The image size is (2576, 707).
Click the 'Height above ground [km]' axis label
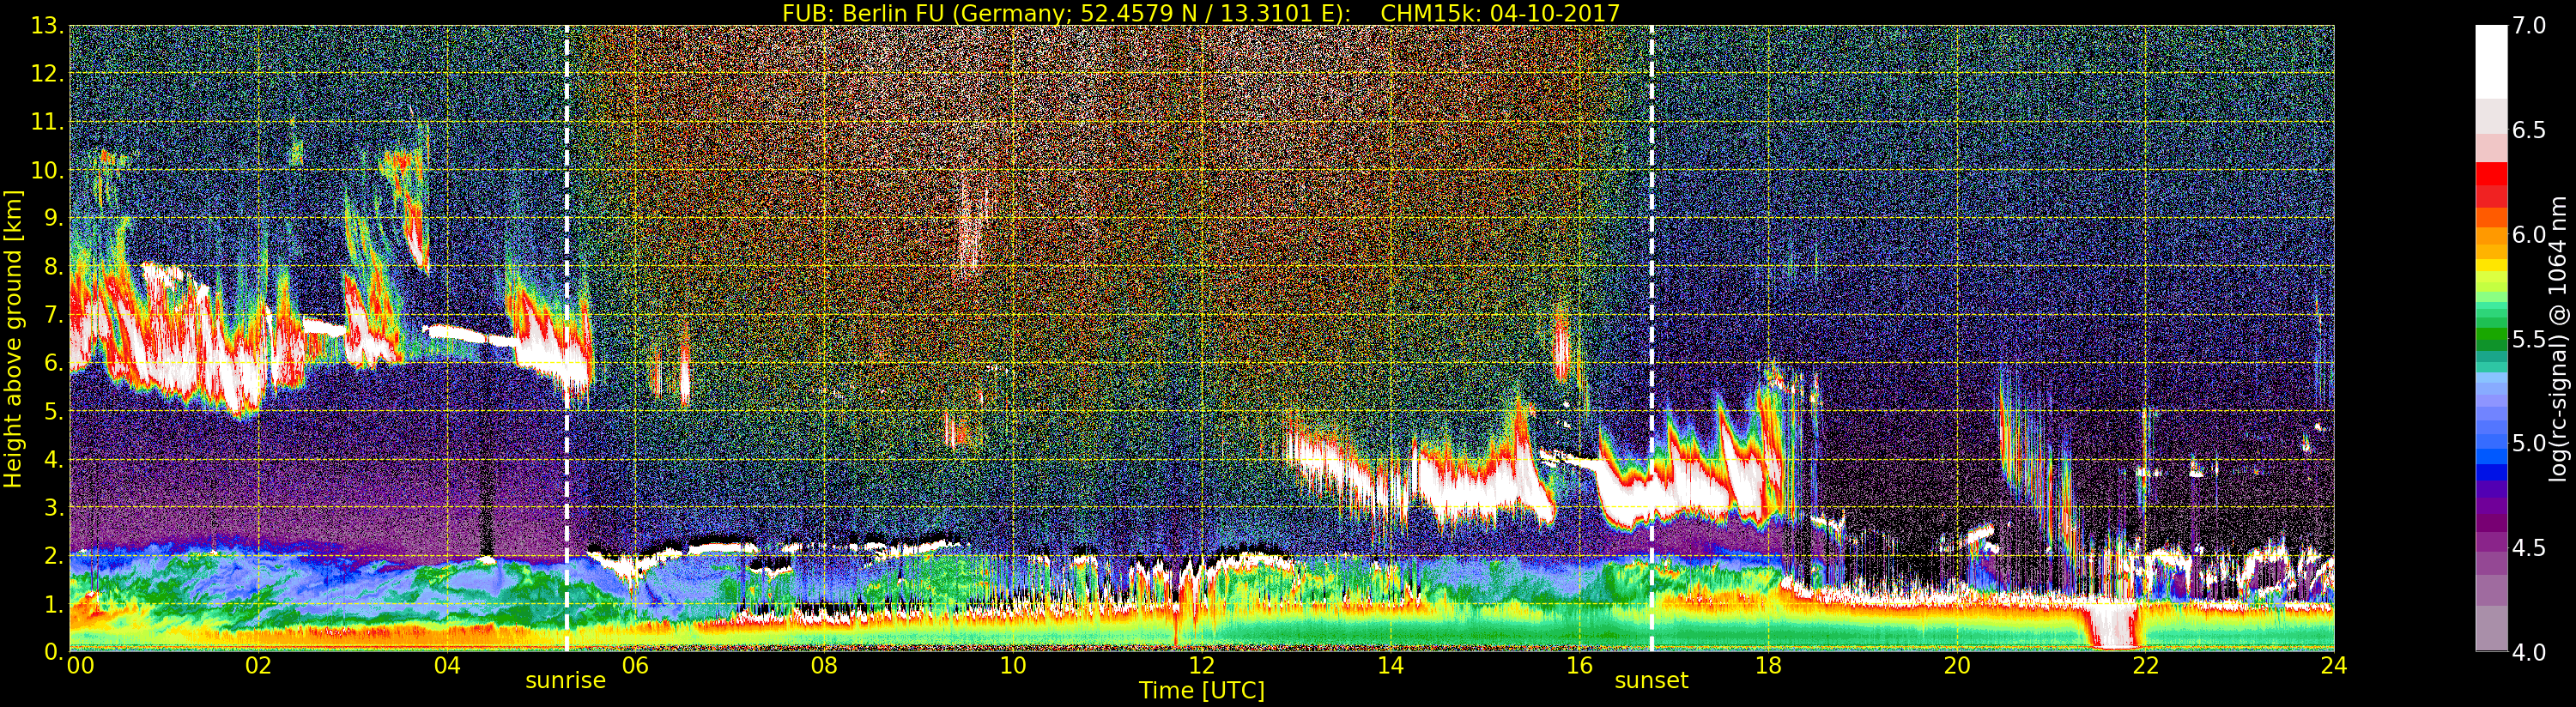click(13, 338)
